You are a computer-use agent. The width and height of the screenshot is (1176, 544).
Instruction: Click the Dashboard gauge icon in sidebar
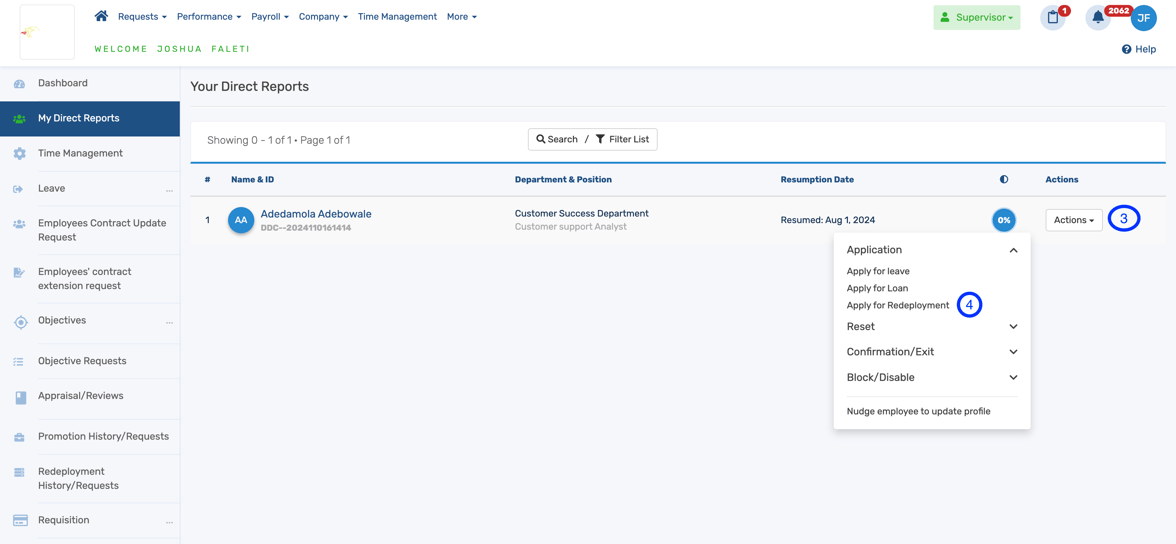tap(20, 84)
